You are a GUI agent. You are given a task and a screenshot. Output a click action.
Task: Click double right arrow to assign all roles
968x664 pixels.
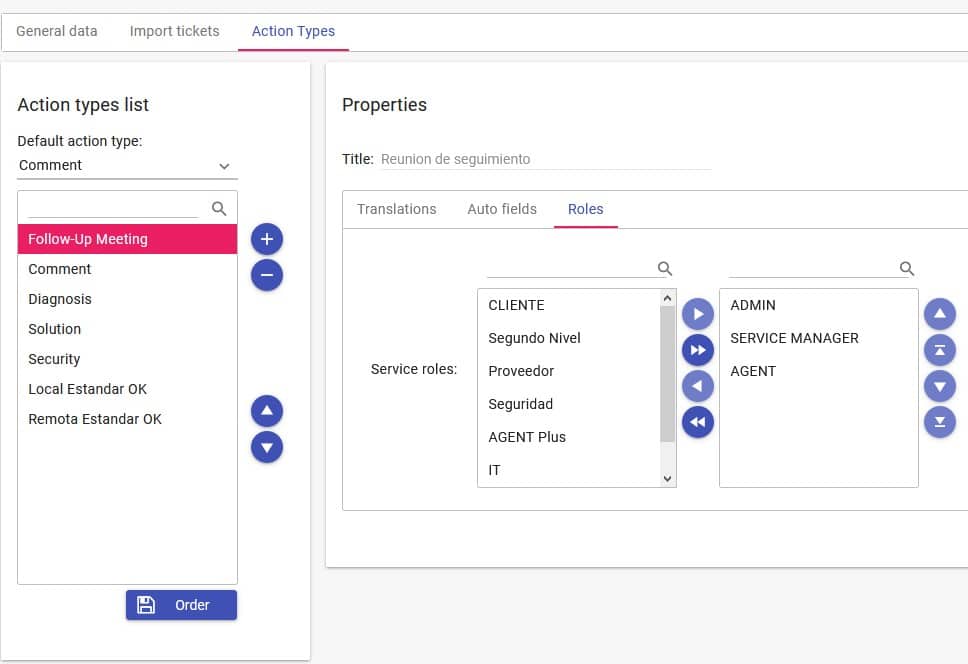click(x=698, y=350)
